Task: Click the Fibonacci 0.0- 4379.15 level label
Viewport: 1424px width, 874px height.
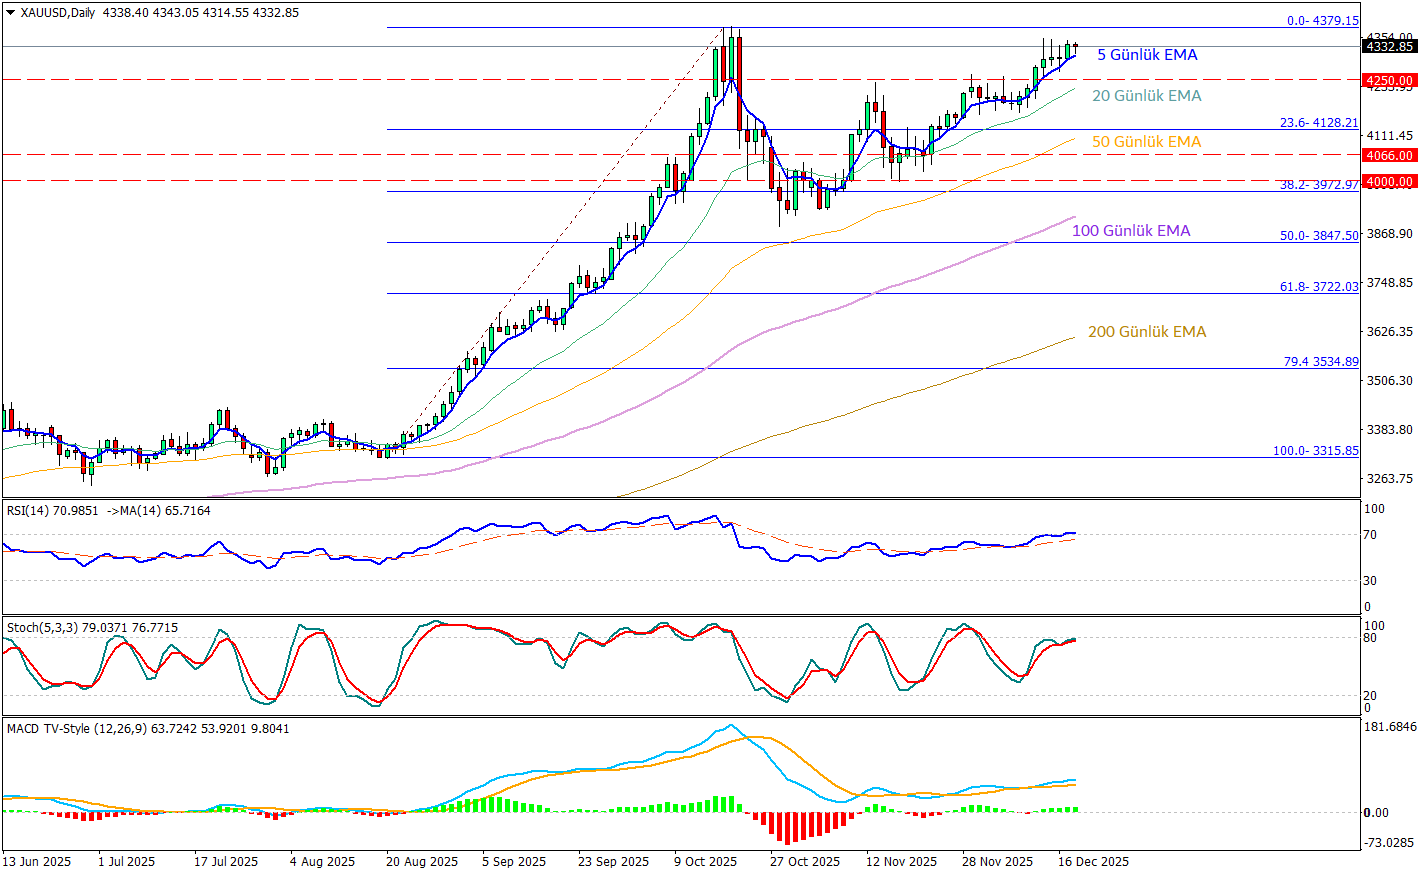Action: coord(1322,21)
